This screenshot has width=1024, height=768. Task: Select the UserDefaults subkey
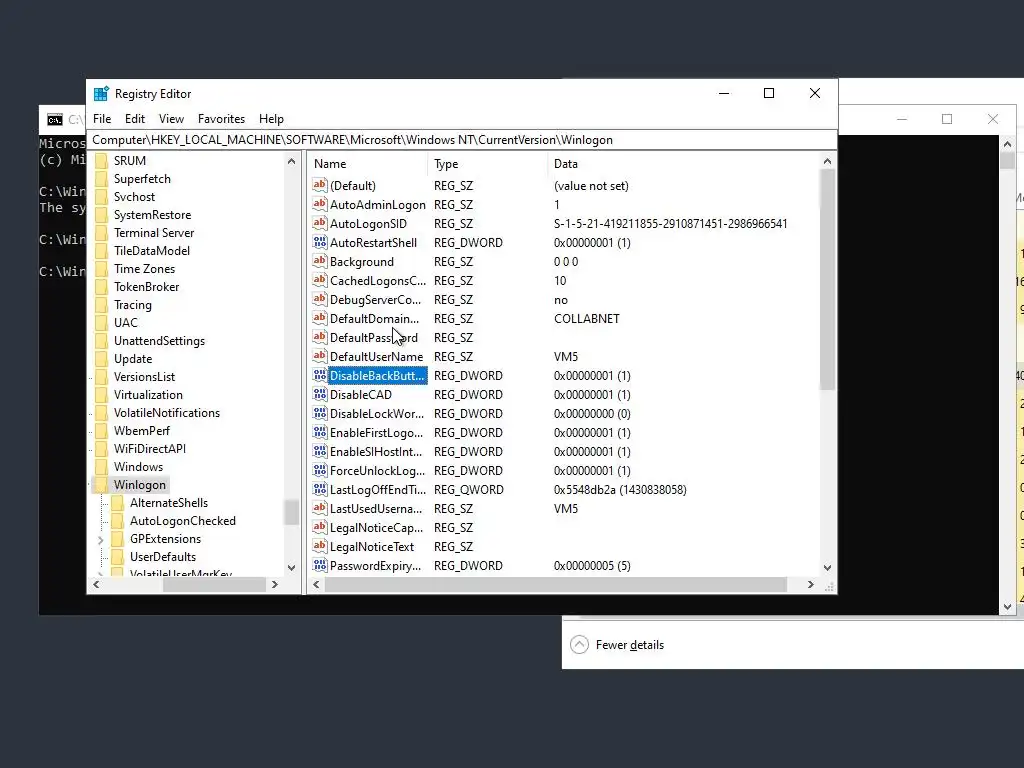tap(163, 556)
